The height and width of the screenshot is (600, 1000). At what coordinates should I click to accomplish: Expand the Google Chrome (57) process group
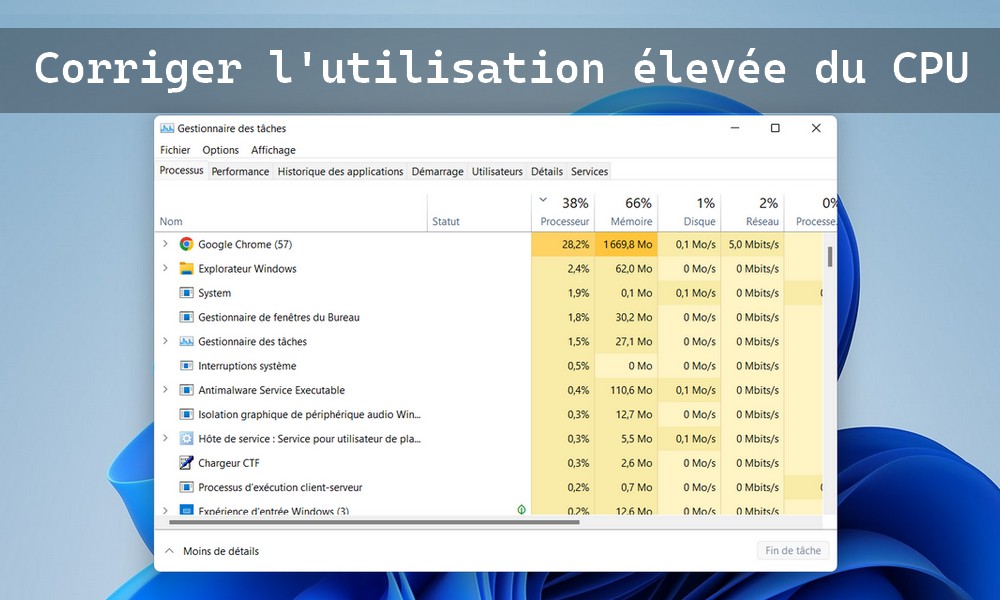tap(166, 243)
